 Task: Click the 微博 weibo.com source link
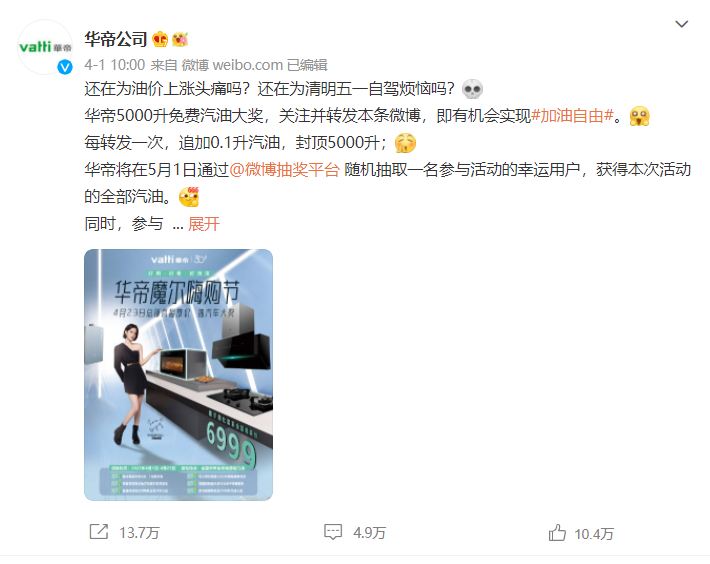coord(232,65)
